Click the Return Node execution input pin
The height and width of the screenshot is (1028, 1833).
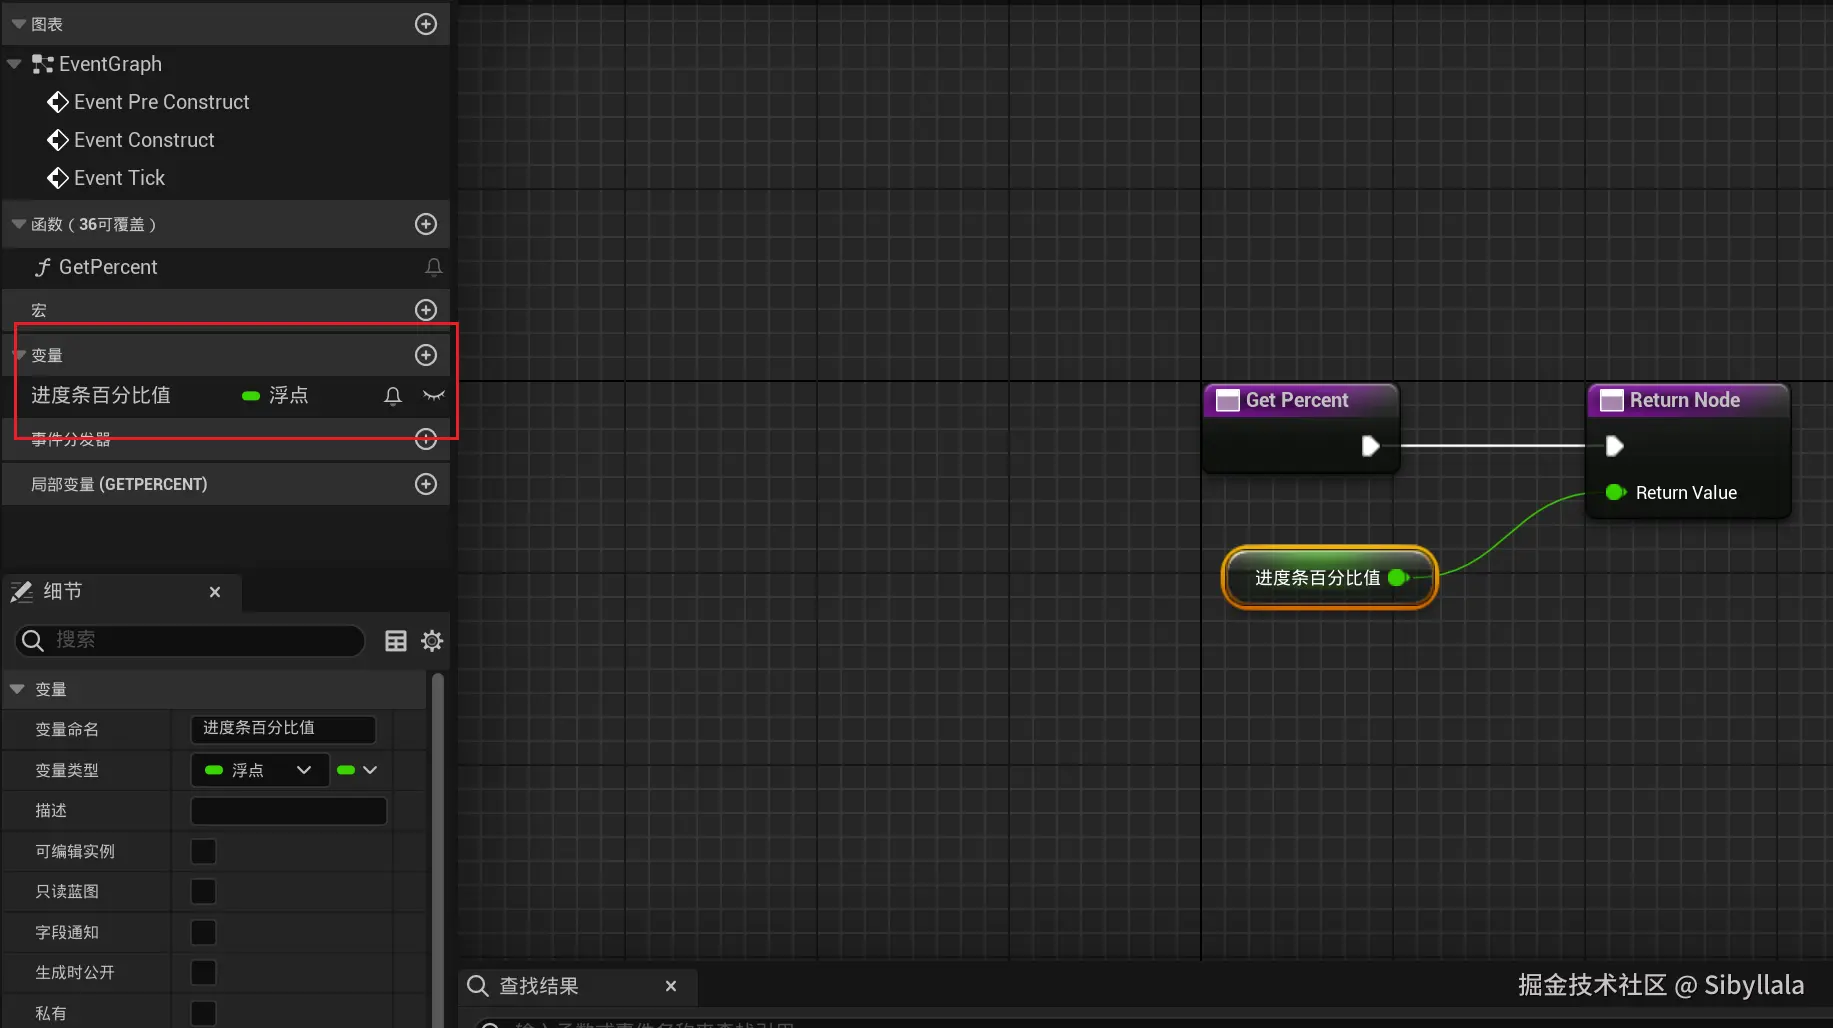click(1614, 446)
